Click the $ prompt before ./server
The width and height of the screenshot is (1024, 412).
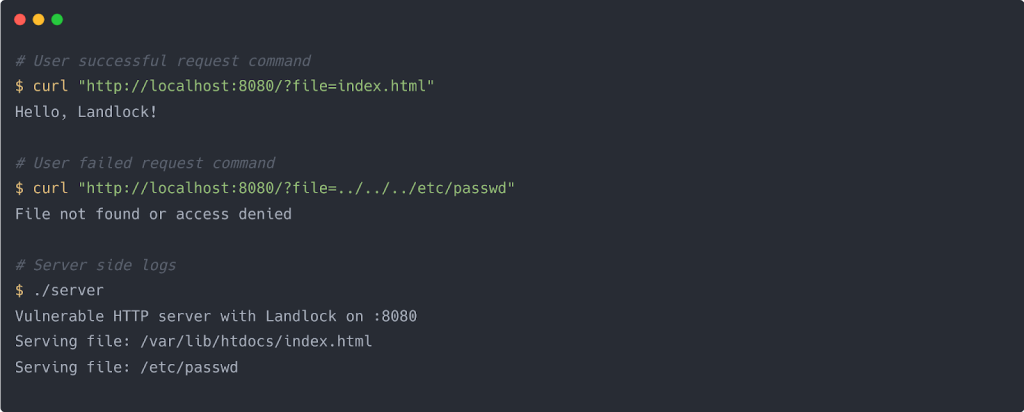pyautogui.click(x=19, y=290)
